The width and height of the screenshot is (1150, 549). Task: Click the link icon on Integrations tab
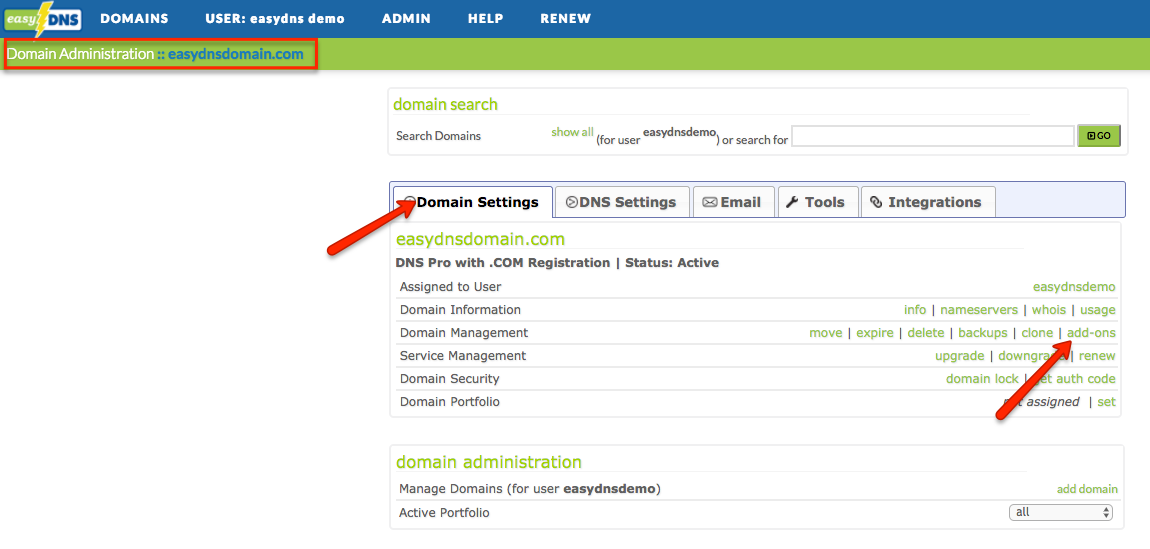coord(876,202)
